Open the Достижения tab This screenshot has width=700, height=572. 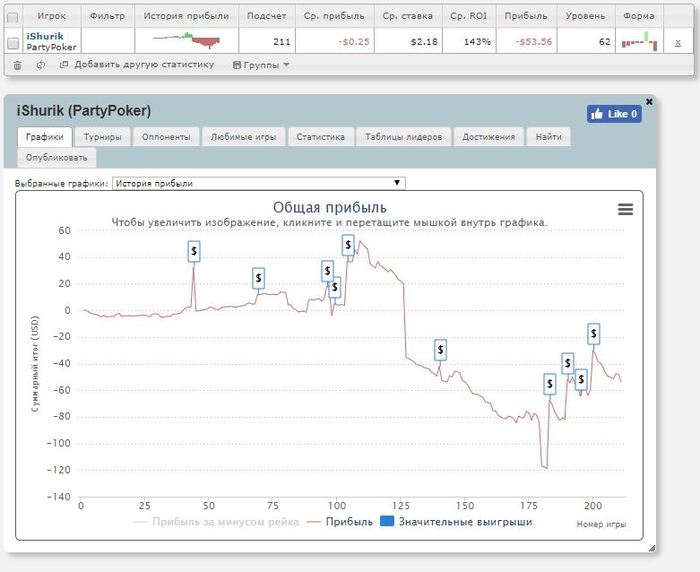[x=488, y=137]
